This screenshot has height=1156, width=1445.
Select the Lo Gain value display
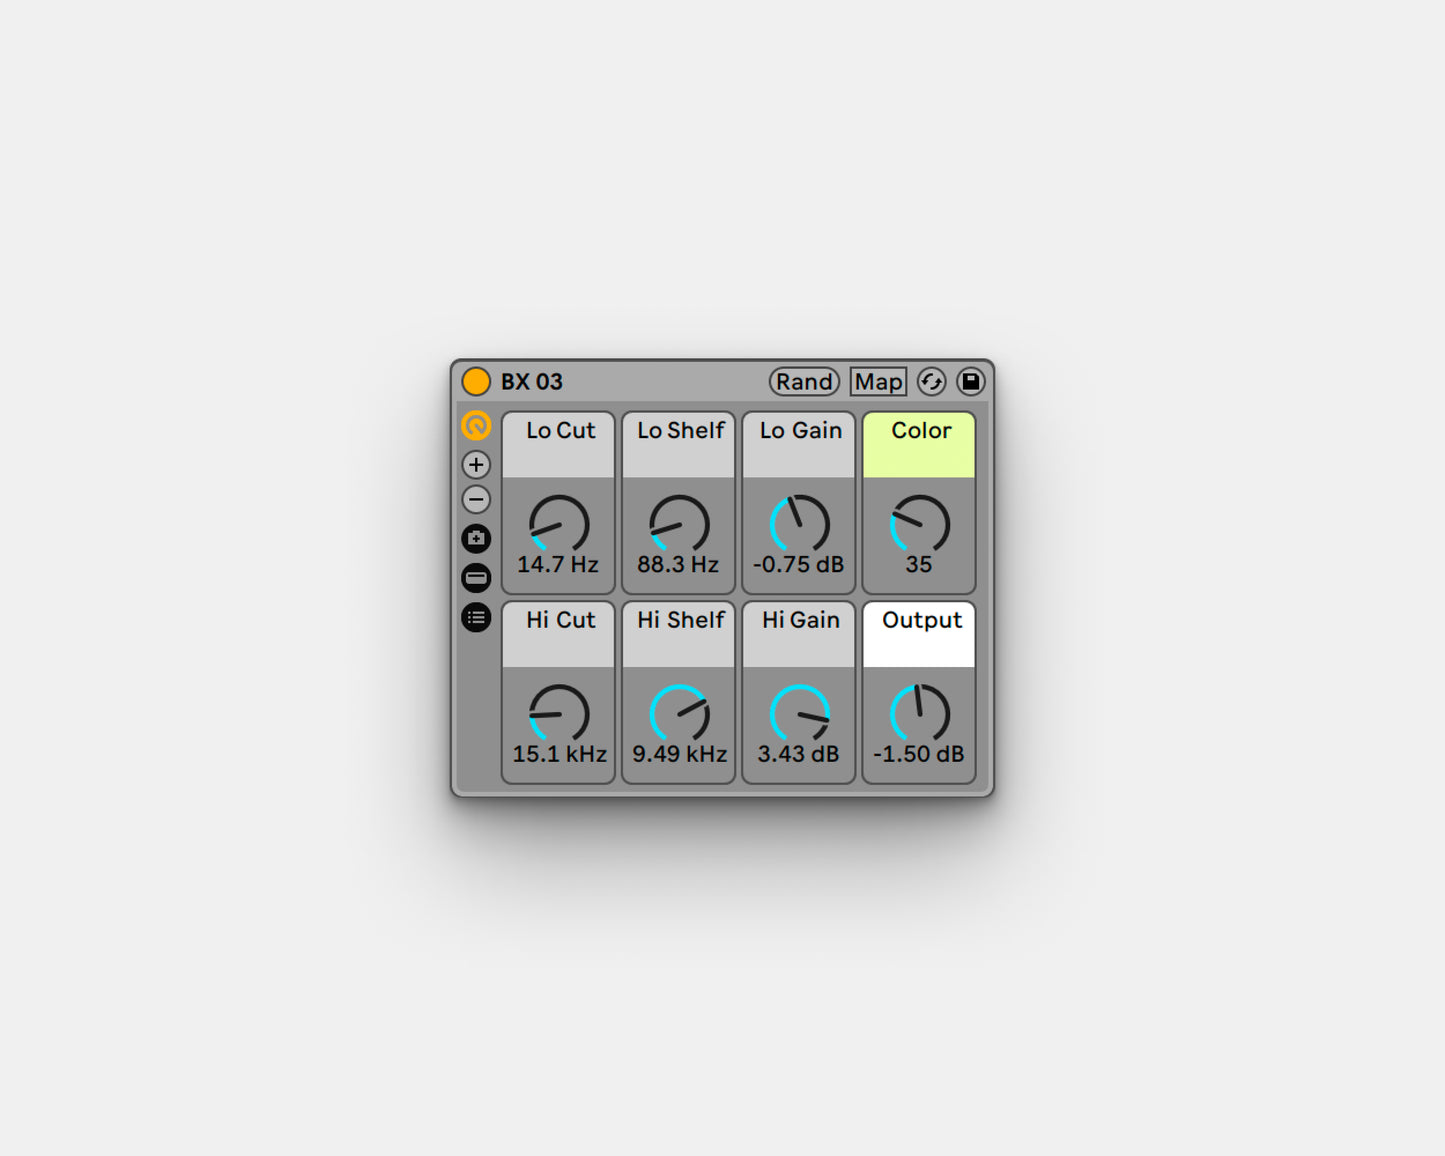tap(798, 563)
